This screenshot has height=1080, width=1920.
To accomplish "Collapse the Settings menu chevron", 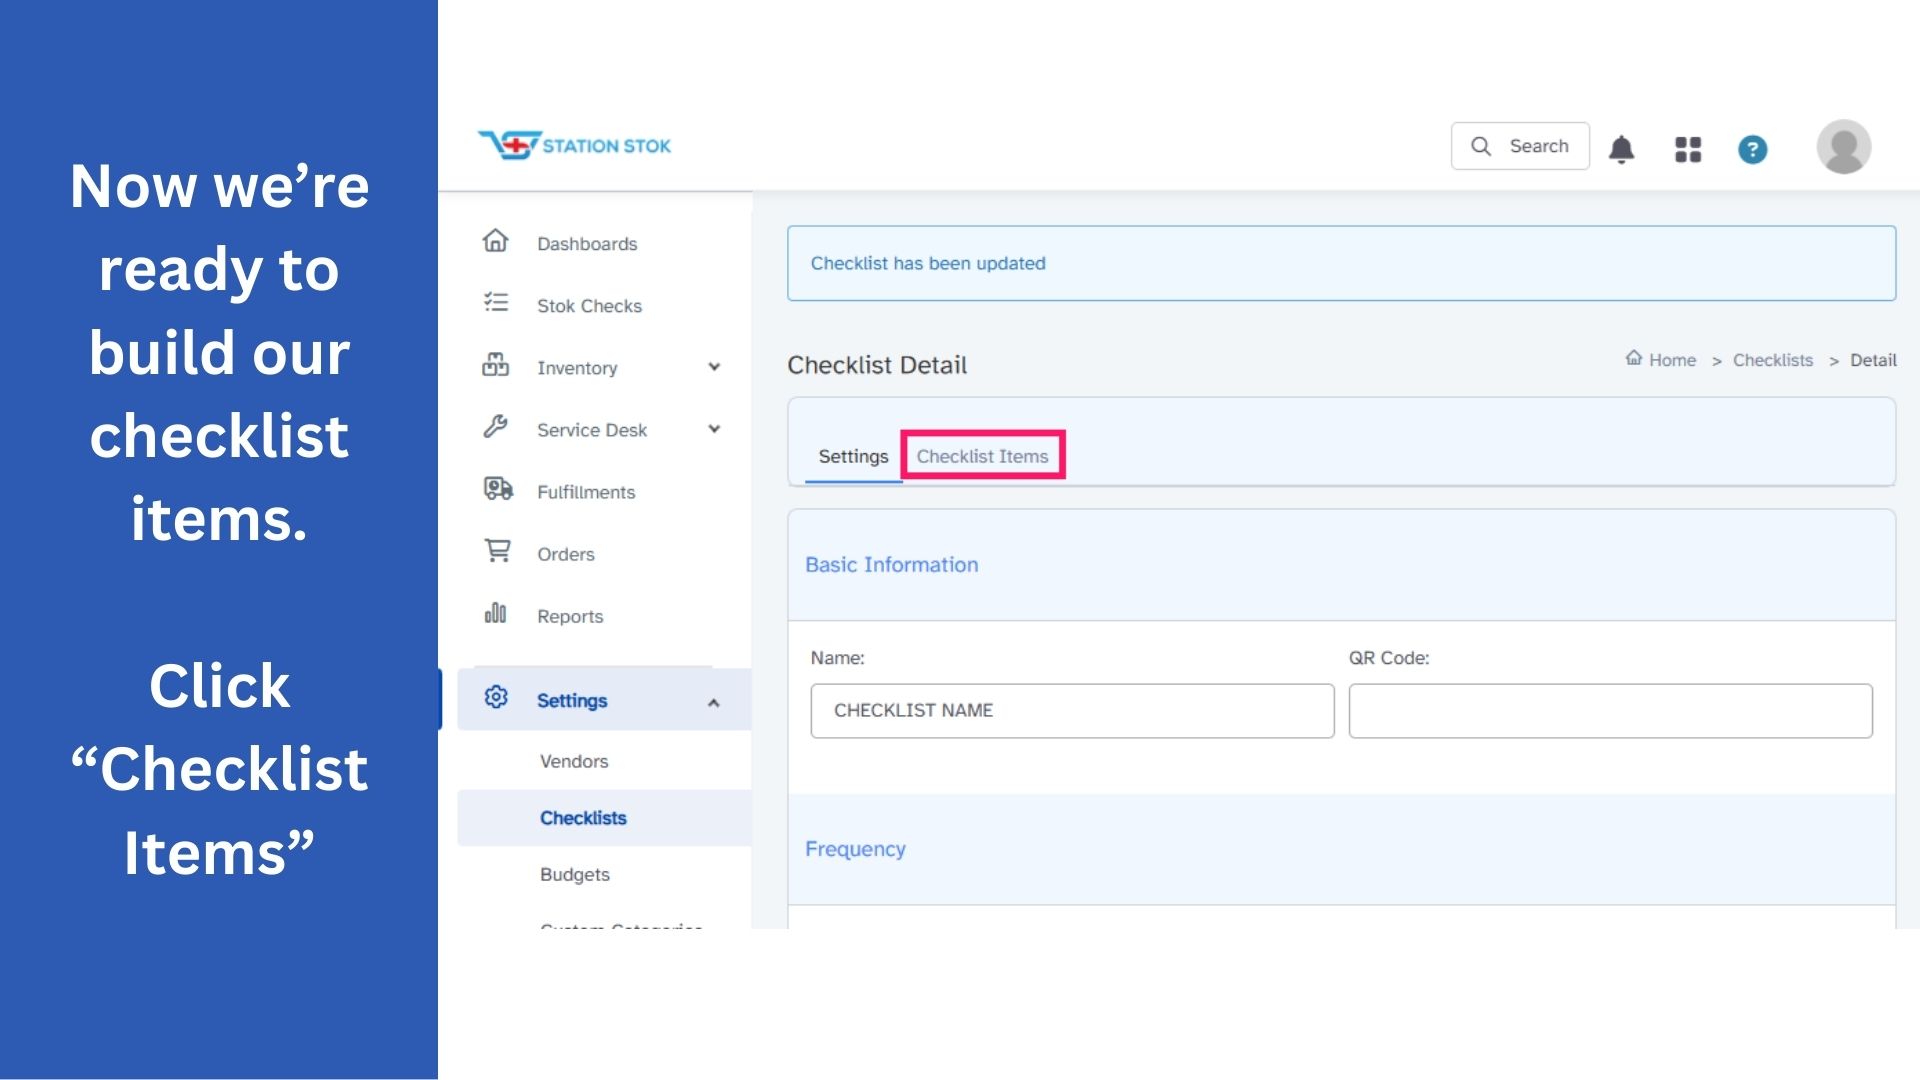I will 713,703.
